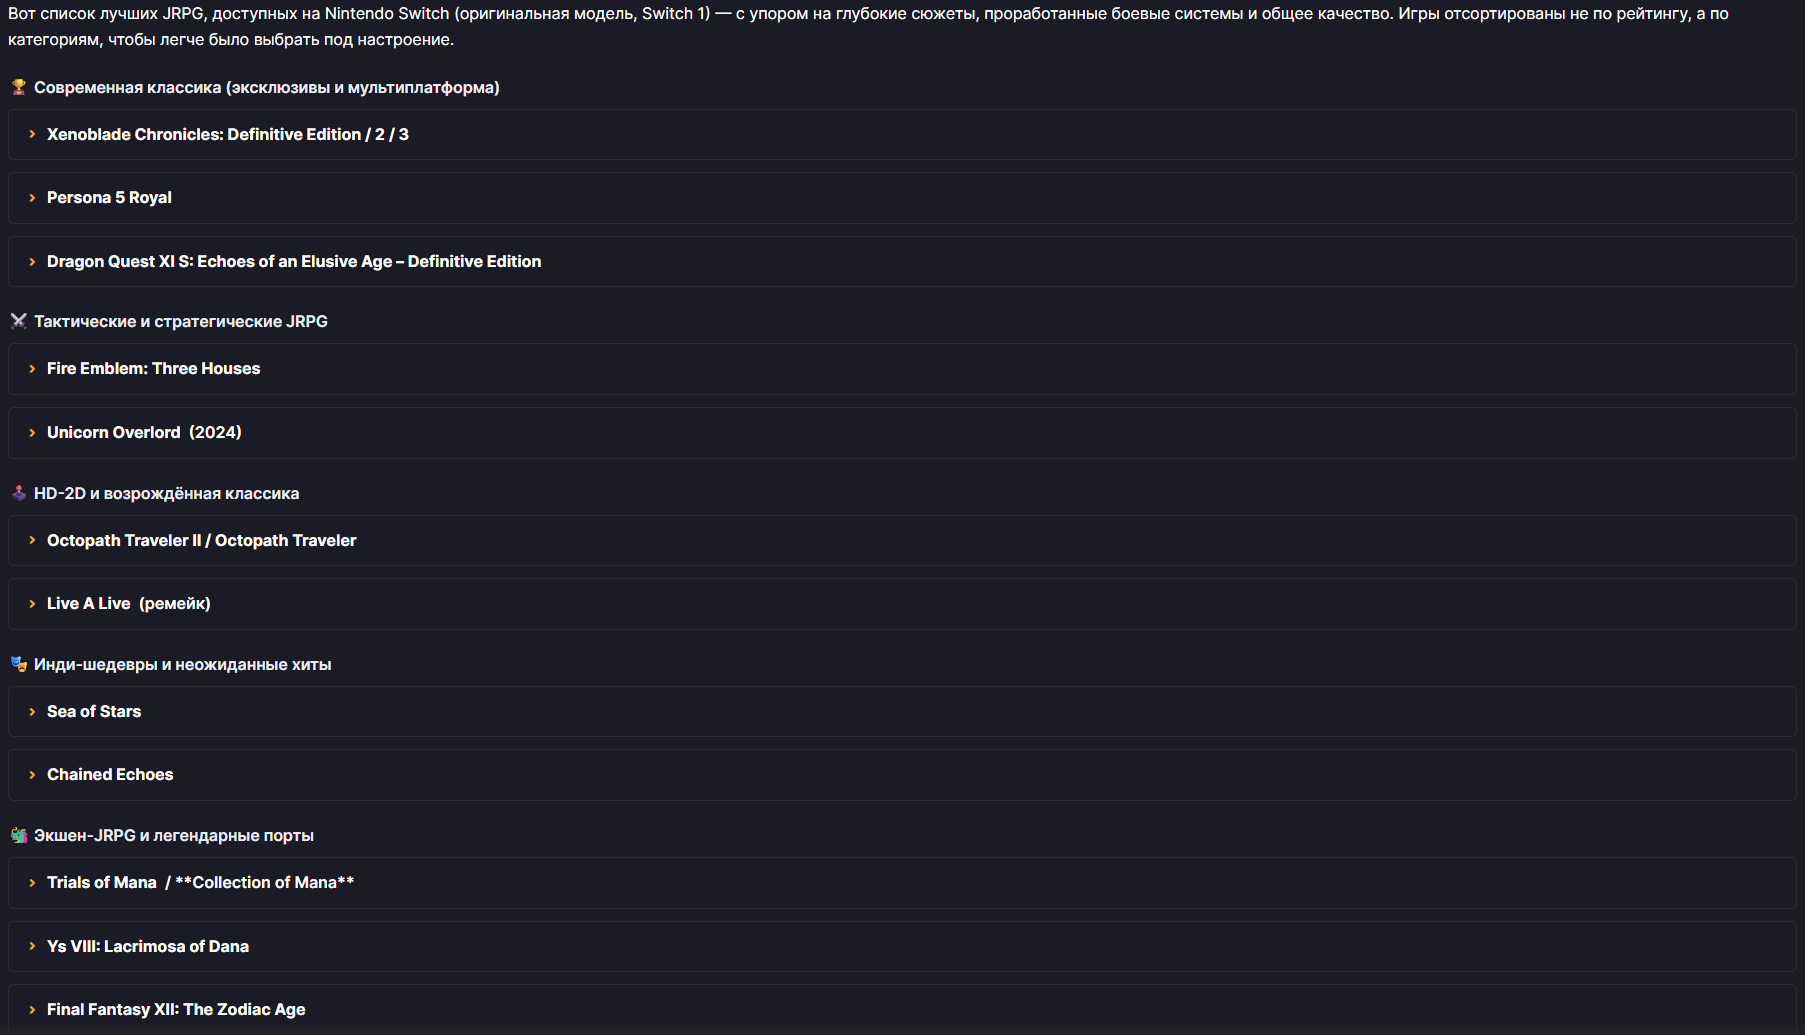Click the title text 'Xenoblade Chronicles: Definitive Edition / 2 / 3'
The width and height of the screenshot is (1805, 1035).
(x=228, y=134)
